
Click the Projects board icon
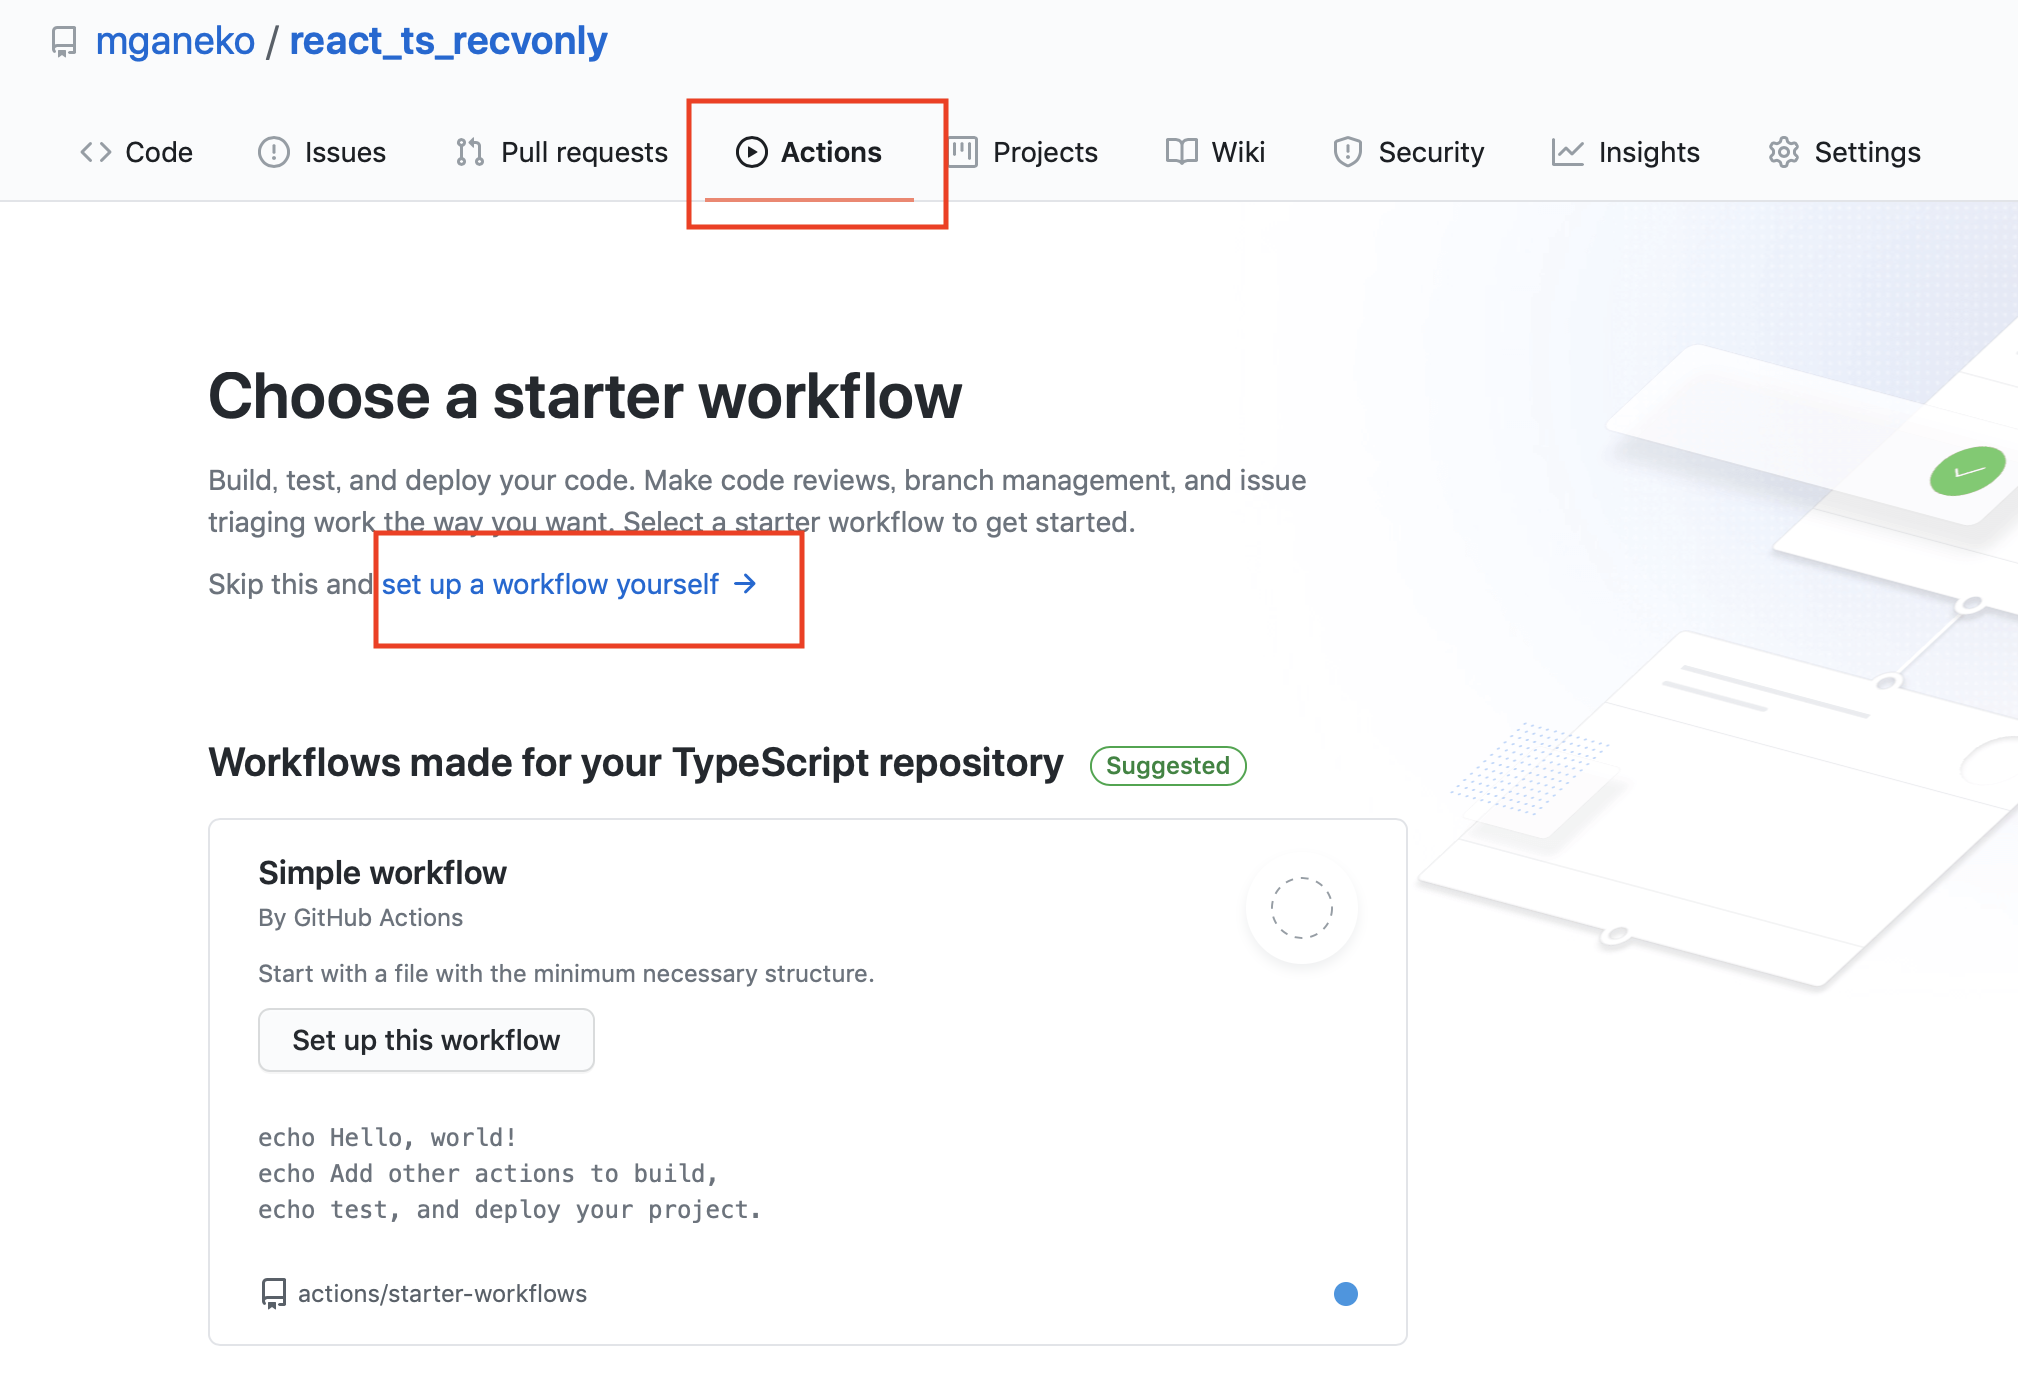point(963,152)
